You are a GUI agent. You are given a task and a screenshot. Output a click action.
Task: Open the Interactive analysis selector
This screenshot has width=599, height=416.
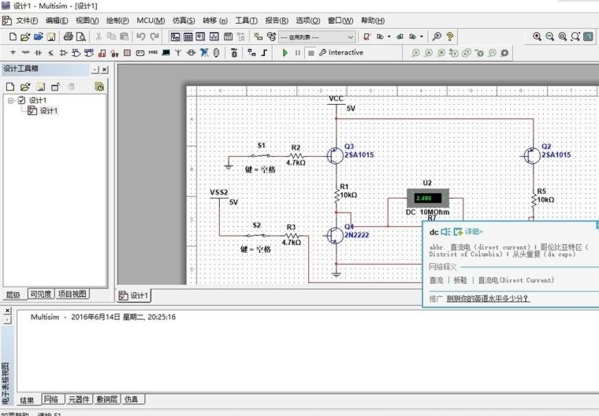coord(341,53)
